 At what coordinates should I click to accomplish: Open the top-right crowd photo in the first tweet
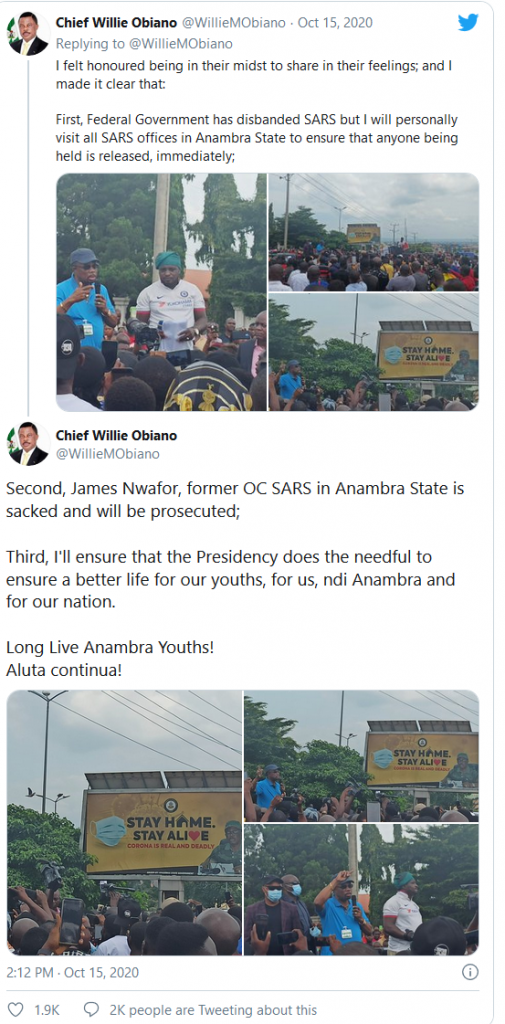point(374,232)
